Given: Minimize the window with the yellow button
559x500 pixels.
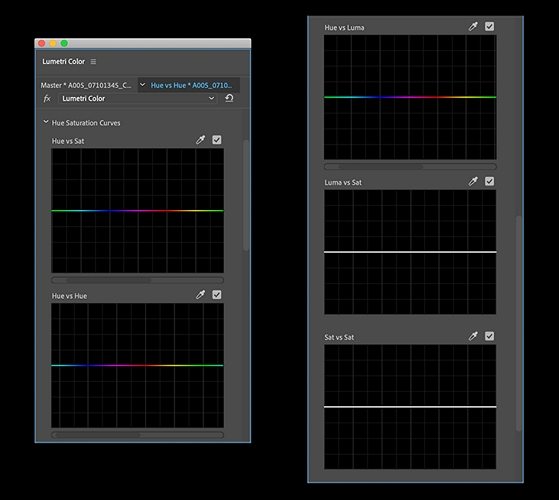Looking at the screenshot, I should (x=53, y=43).
